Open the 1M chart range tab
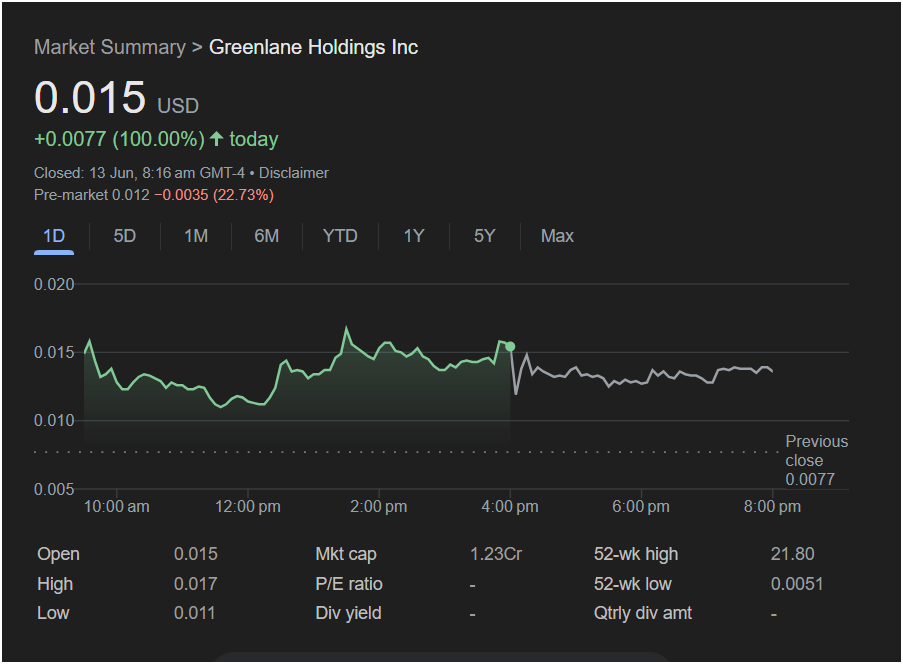This screenshot has width=903, height=664. [196, 236]
